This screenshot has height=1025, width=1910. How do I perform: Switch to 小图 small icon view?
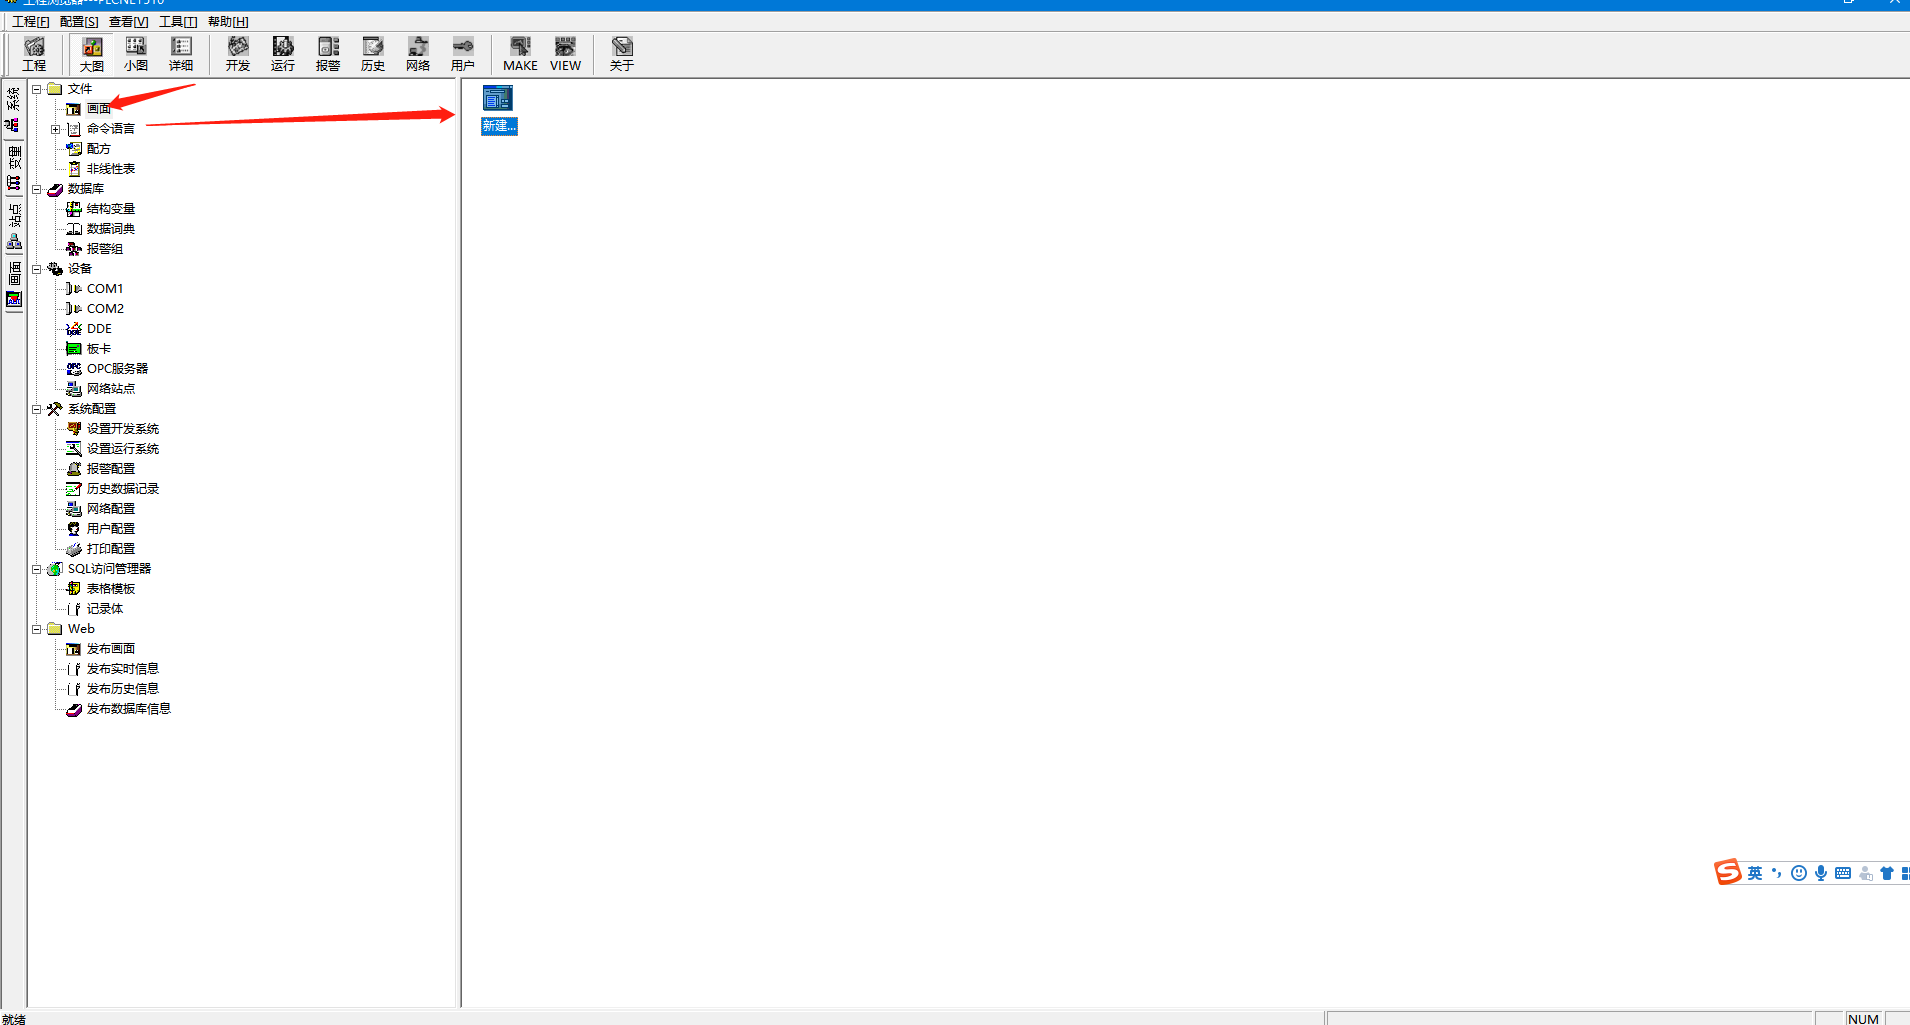(x=136, y=53)
